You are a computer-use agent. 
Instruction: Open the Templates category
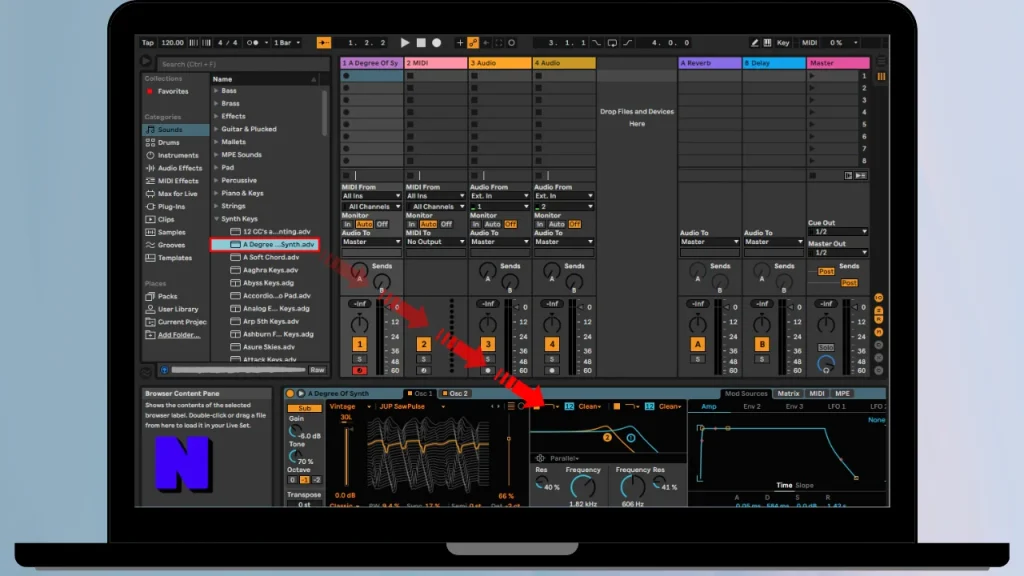(x=174, y=258)
